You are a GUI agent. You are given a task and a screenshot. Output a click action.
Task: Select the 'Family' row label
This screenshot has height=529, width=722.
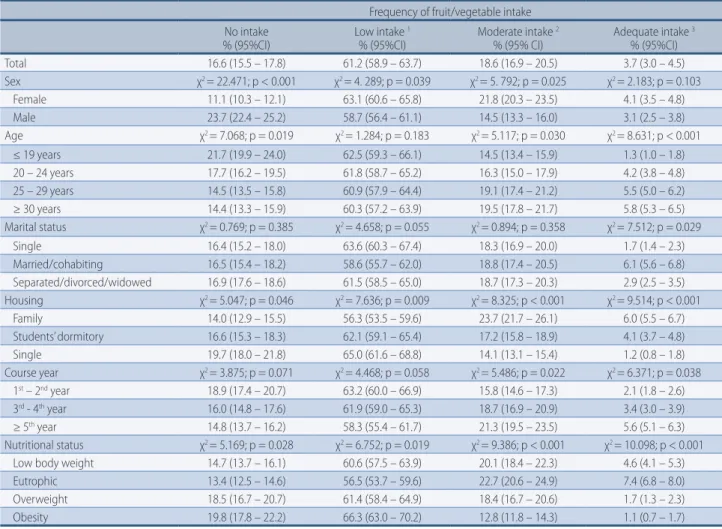pyautogui.click(x=28, y=319)
